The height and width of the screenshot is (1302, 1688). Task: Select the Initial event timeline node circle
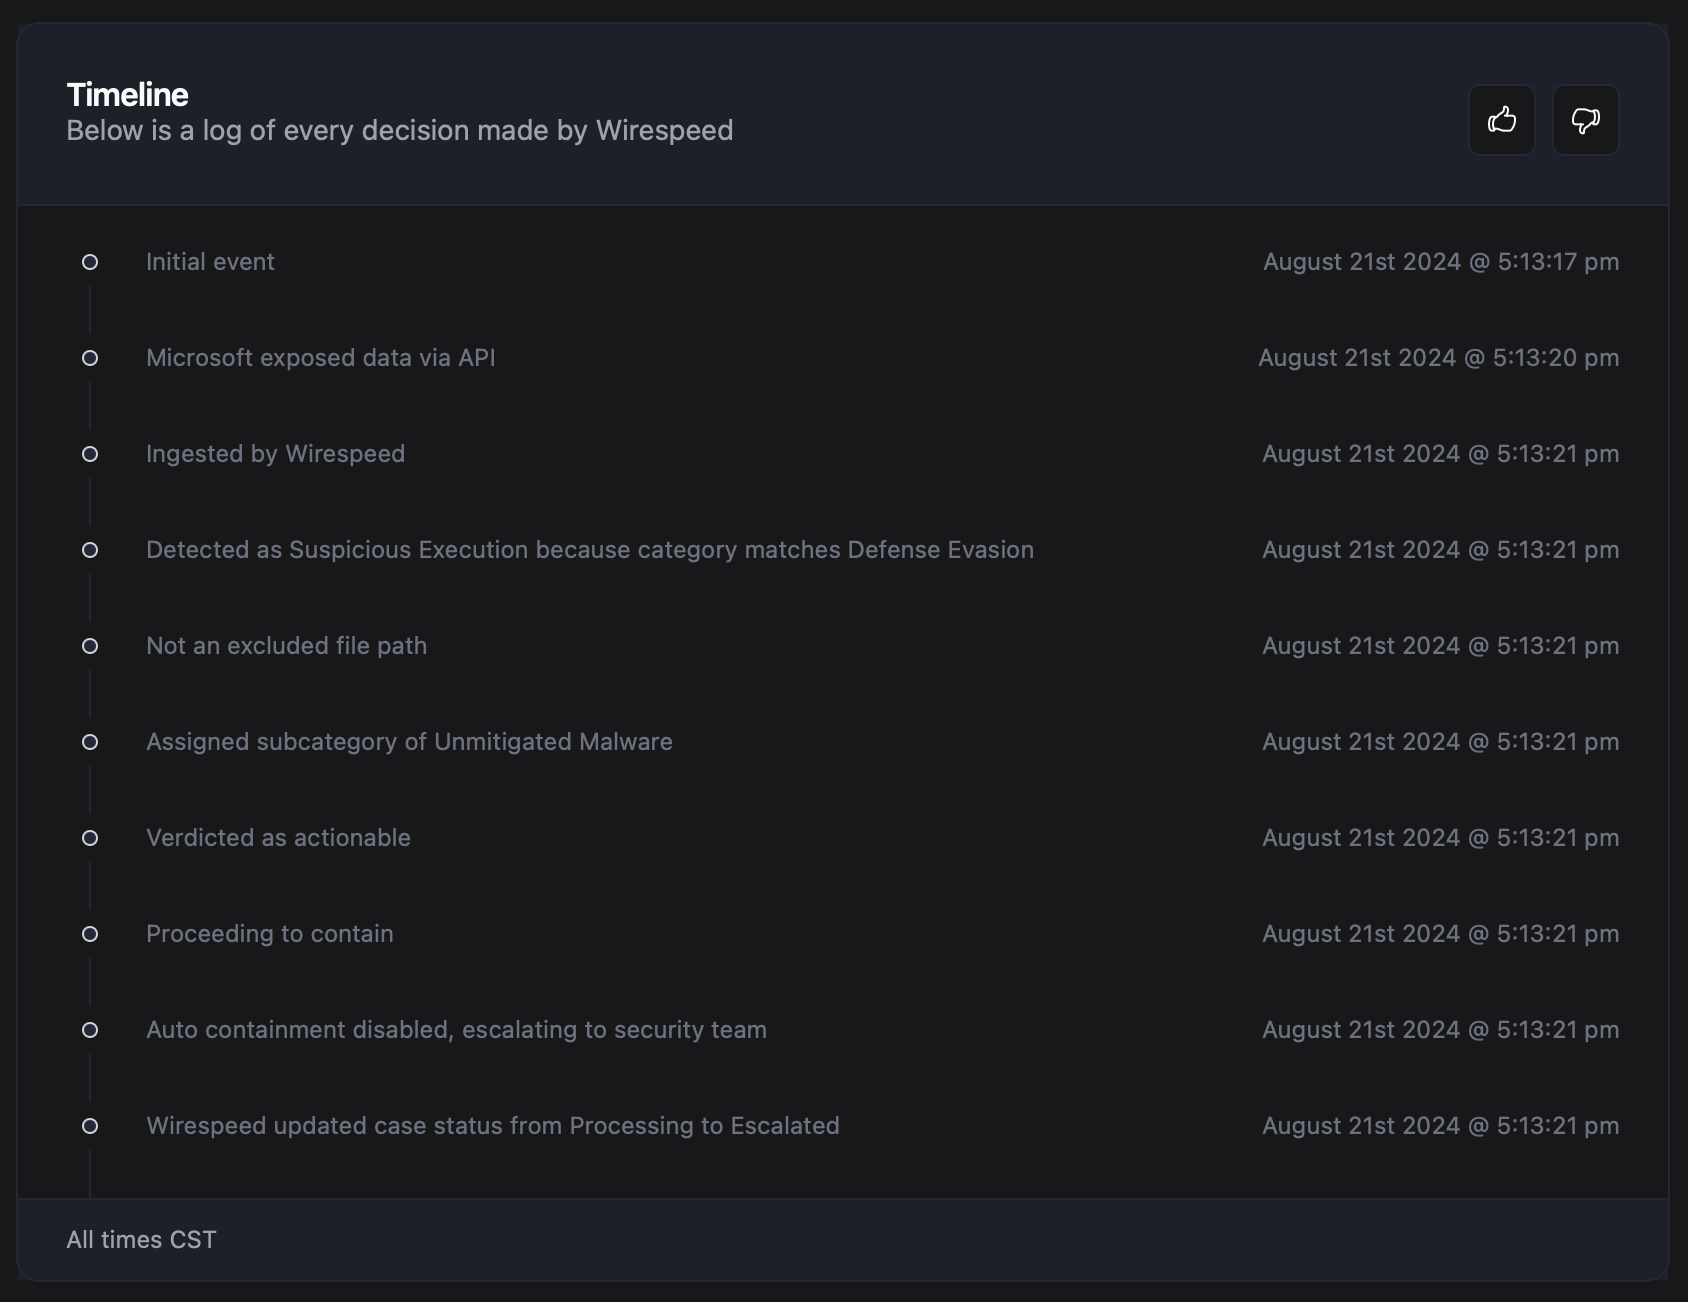coord(90,261)
